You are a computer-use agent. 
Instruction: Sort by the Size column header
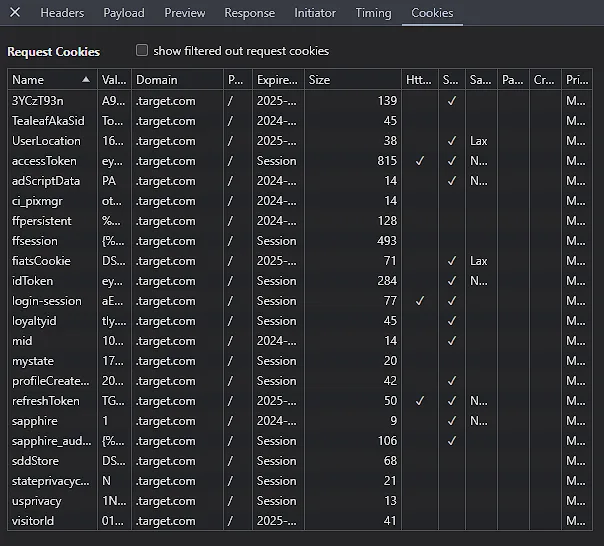(x=352, y=80)
